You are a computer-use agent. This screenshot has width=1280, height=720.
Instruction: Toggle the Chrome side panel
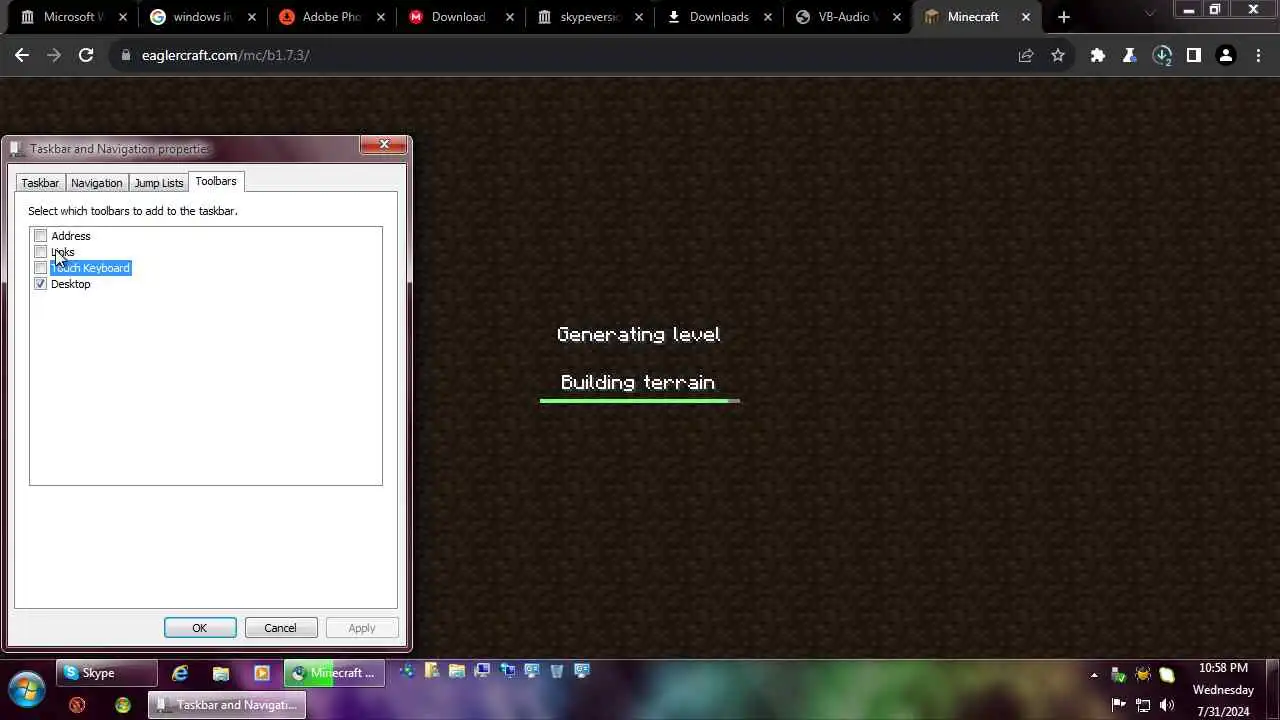[x=1194, y=56]
